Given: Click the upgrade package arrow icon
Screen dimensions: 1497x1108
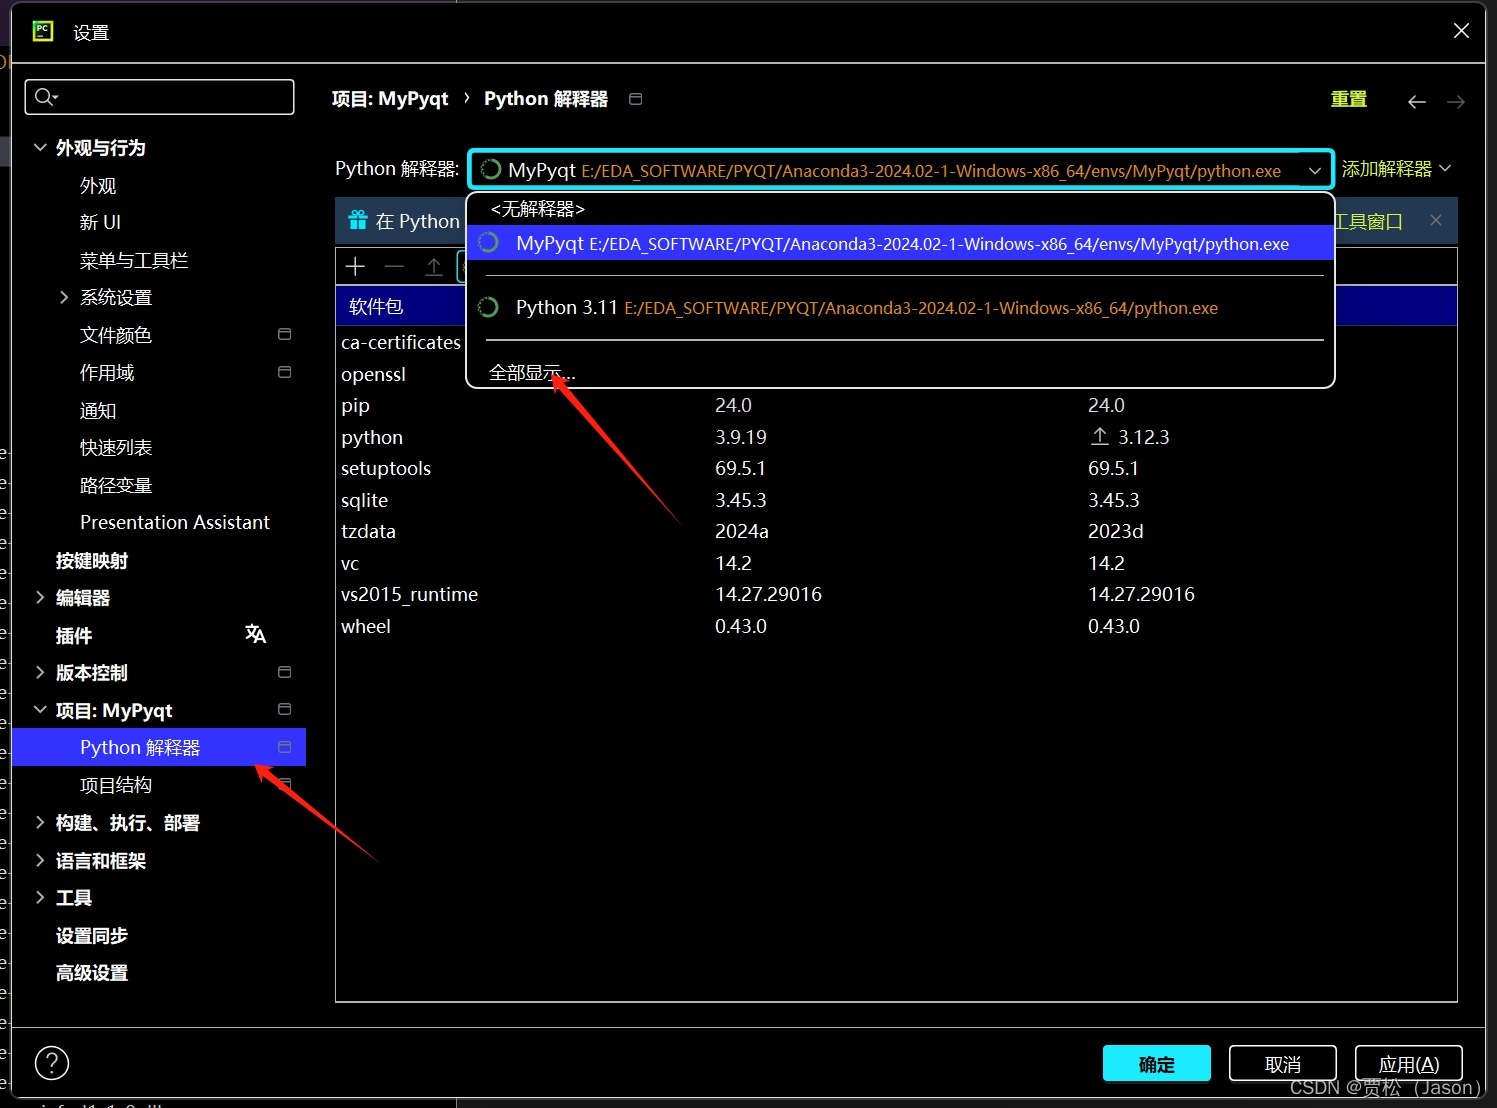Looking at the screenshot, I should [x=433, y=266].
